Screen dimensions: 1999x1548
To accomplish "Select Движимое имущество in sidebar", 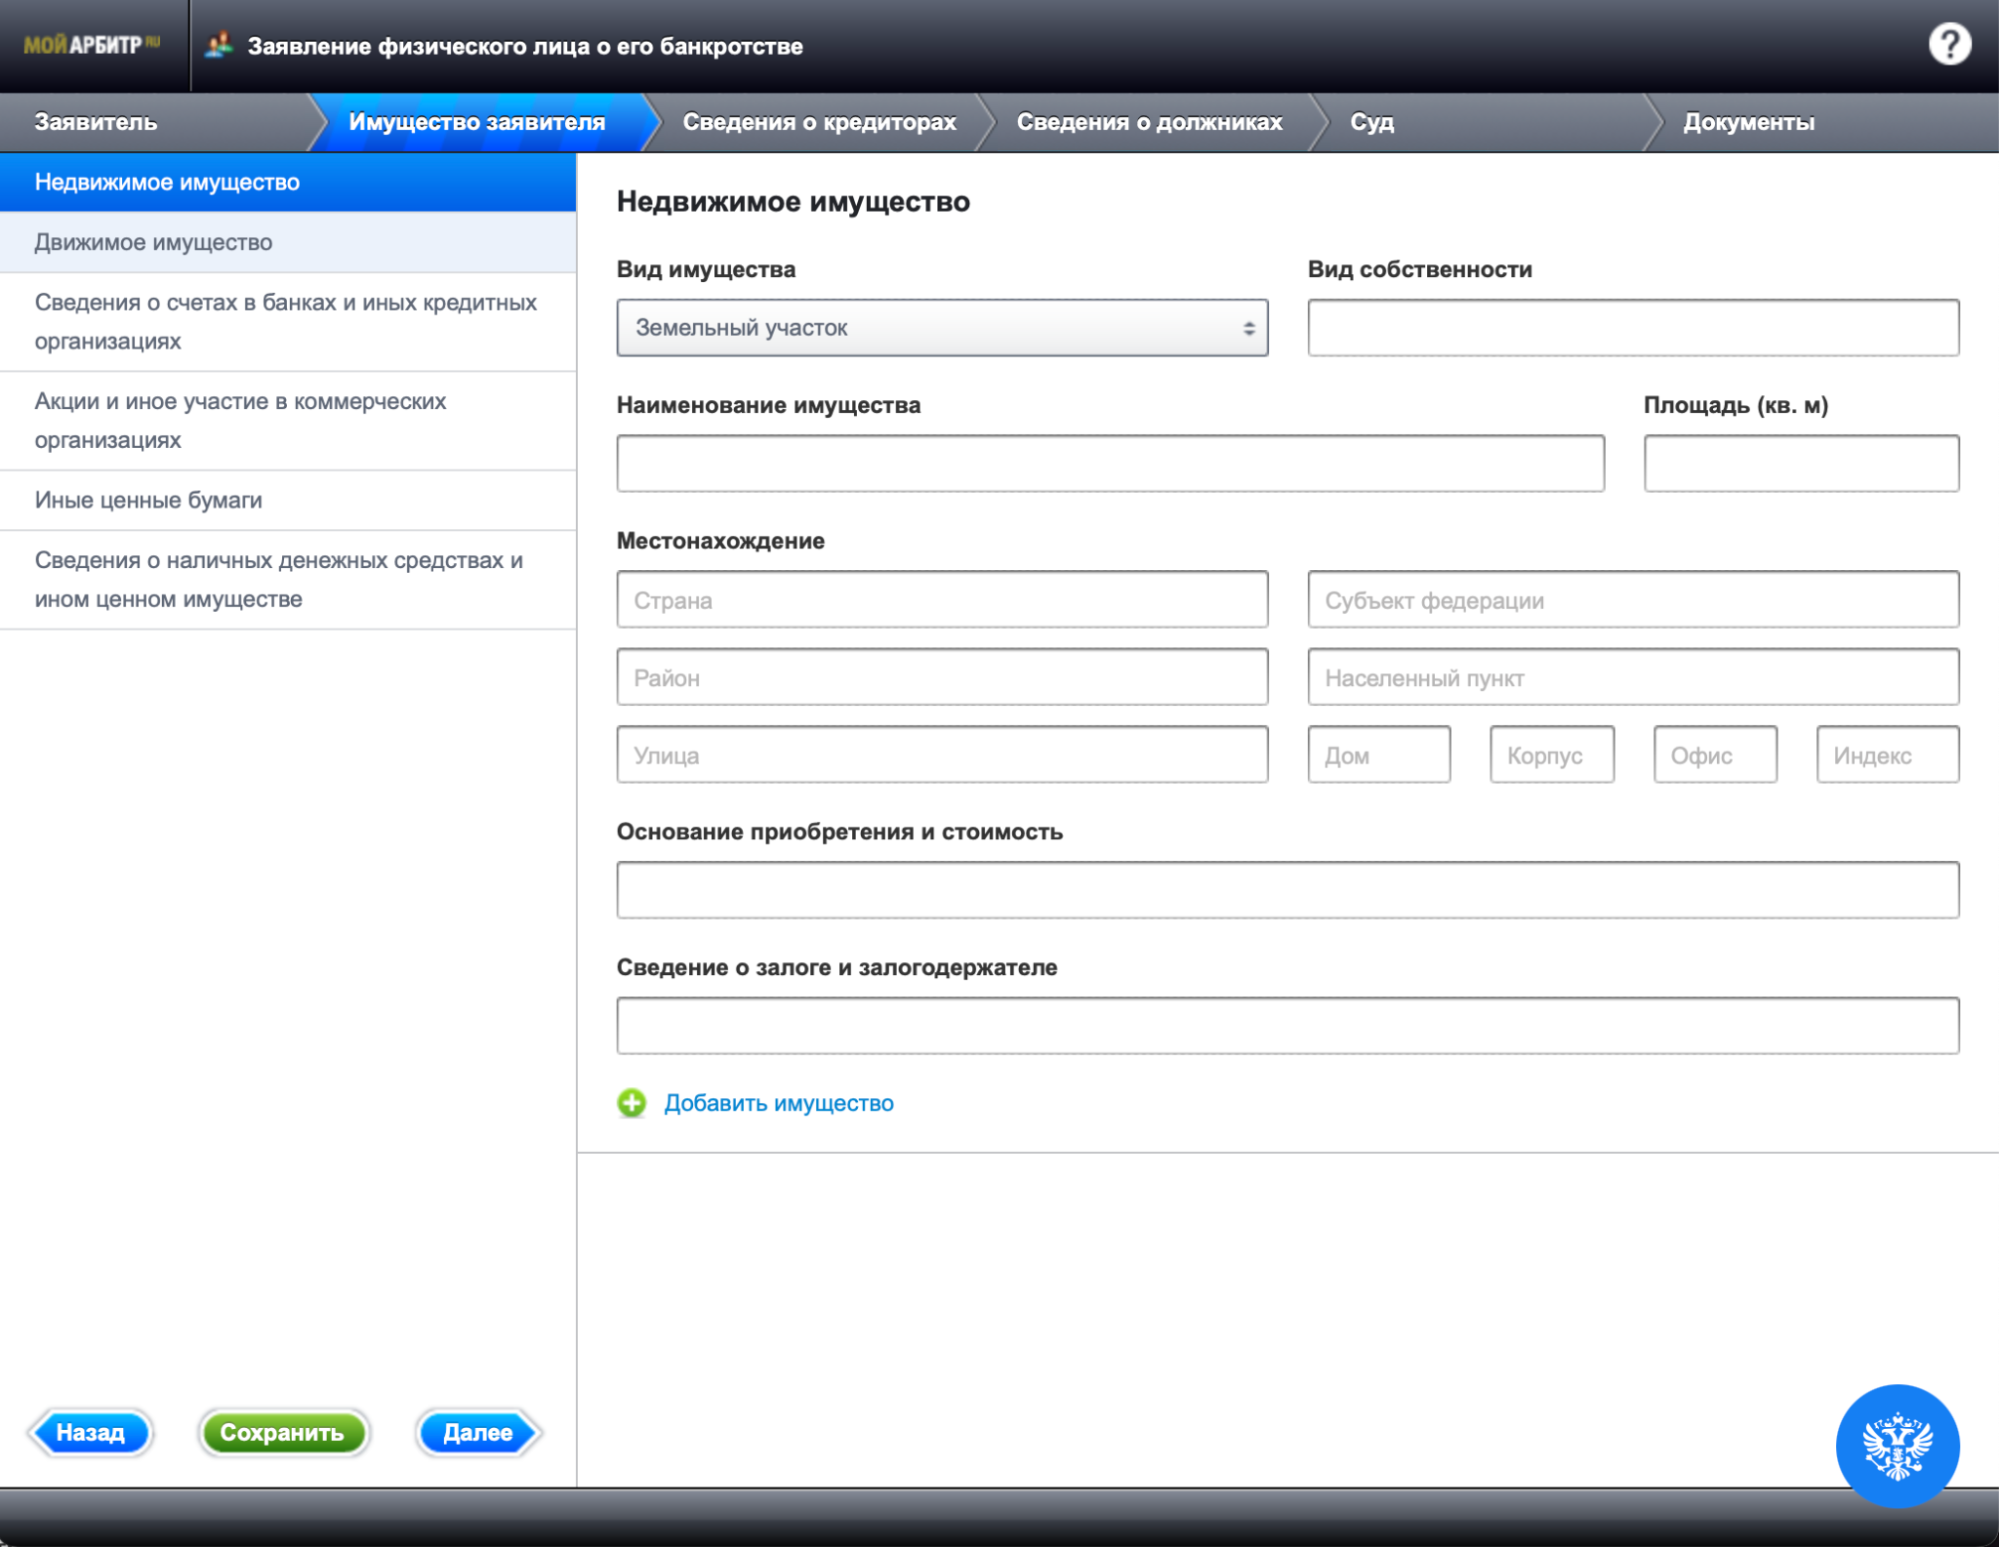I will coord(153,242).
